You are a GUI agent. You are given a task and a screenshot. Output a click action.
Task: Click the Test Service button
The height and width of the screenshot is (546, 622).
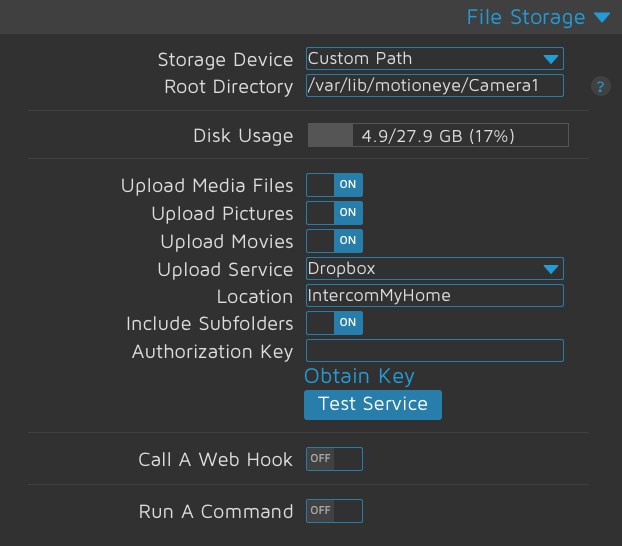[x=373, y=405]
